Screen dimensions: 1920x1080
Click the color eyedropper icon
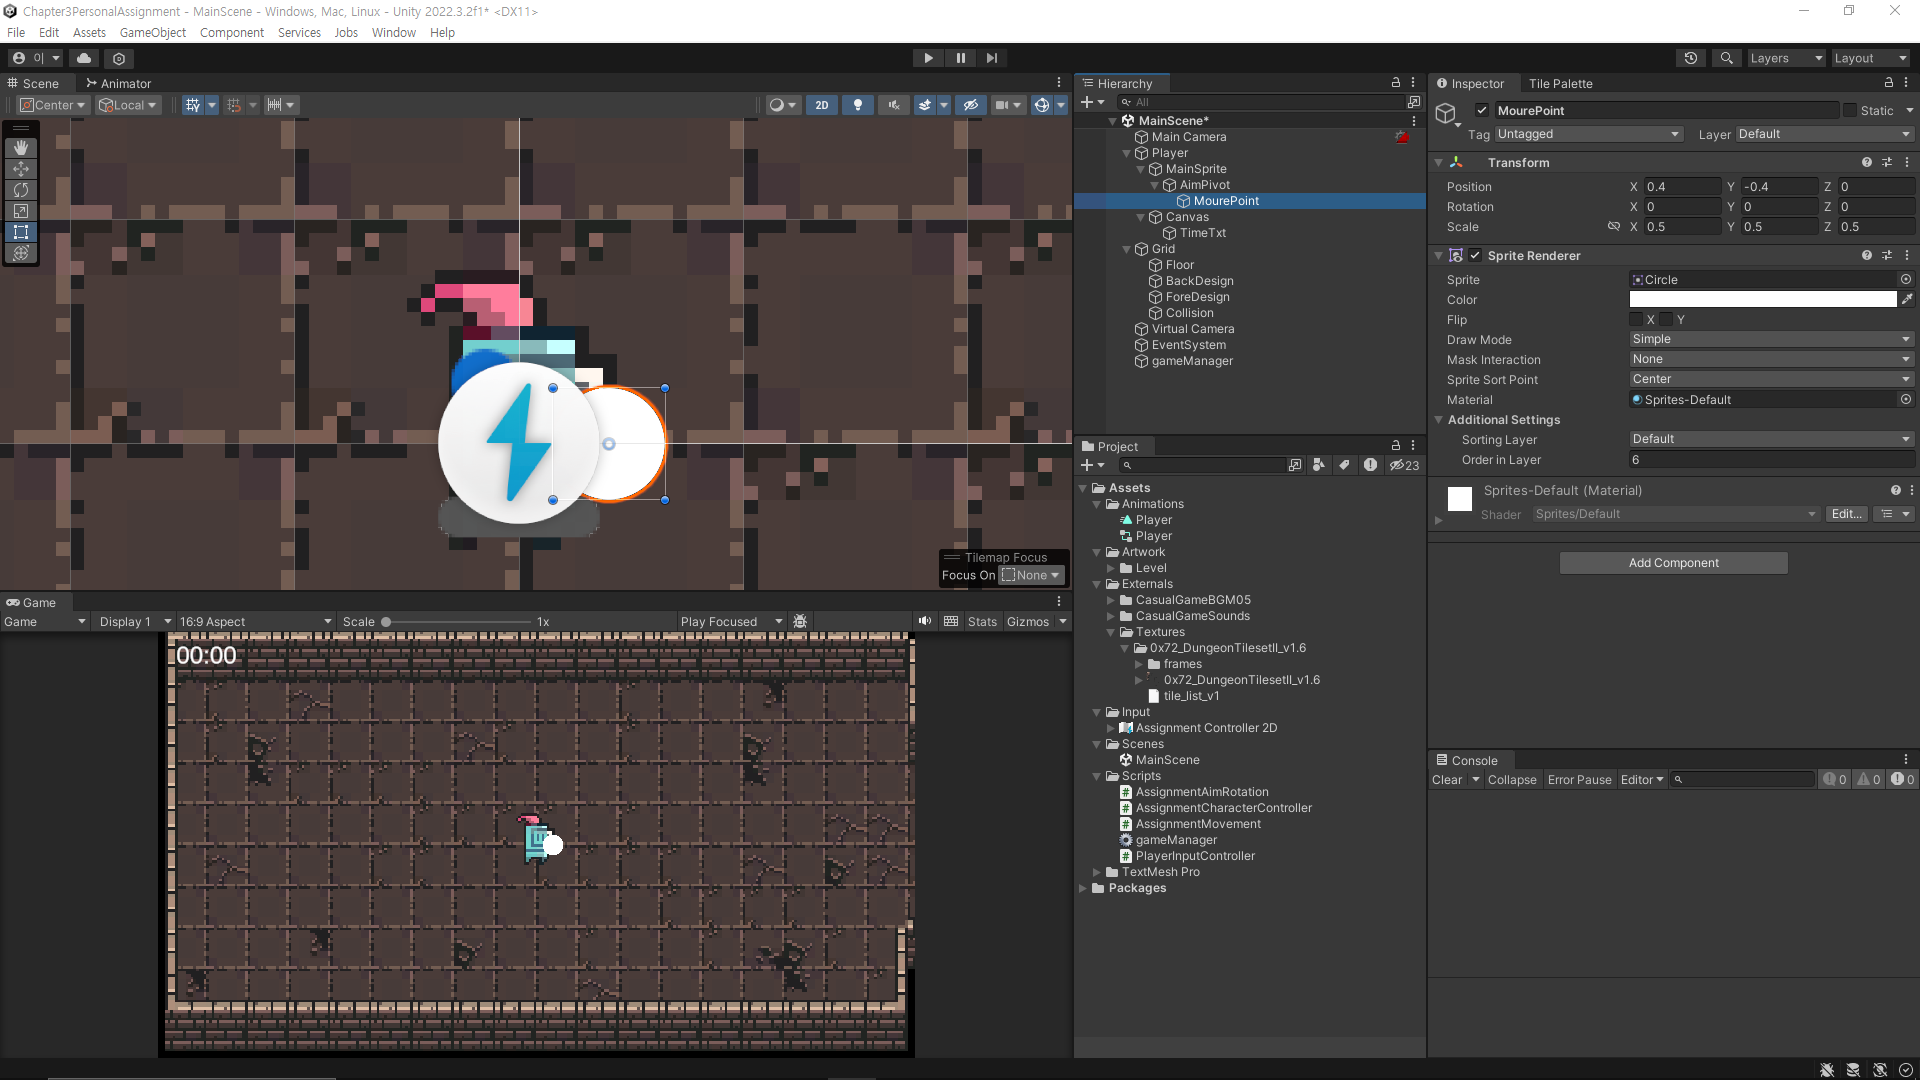click(1907, 299)
